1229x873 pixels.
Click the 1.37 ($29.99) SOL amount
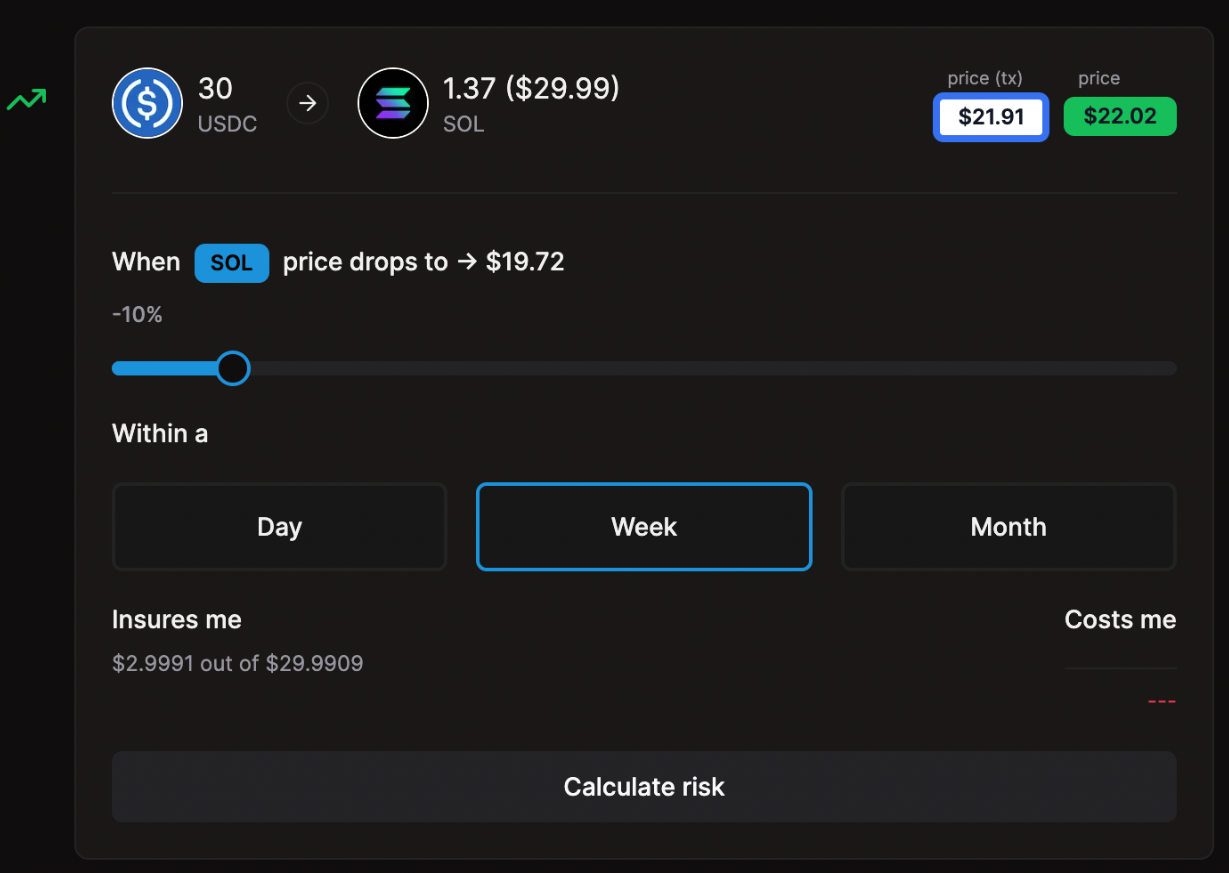pyautogui.click(x=531, y=89)
